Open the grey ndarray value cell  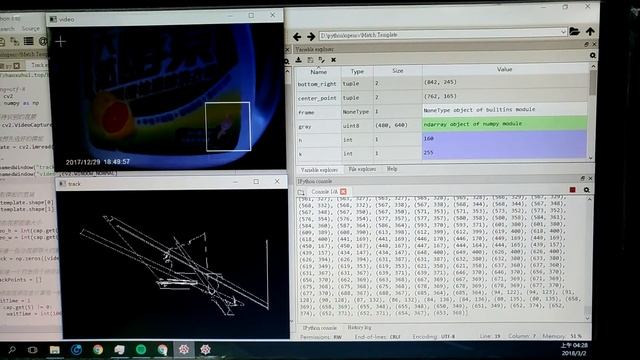click(504, 124)
